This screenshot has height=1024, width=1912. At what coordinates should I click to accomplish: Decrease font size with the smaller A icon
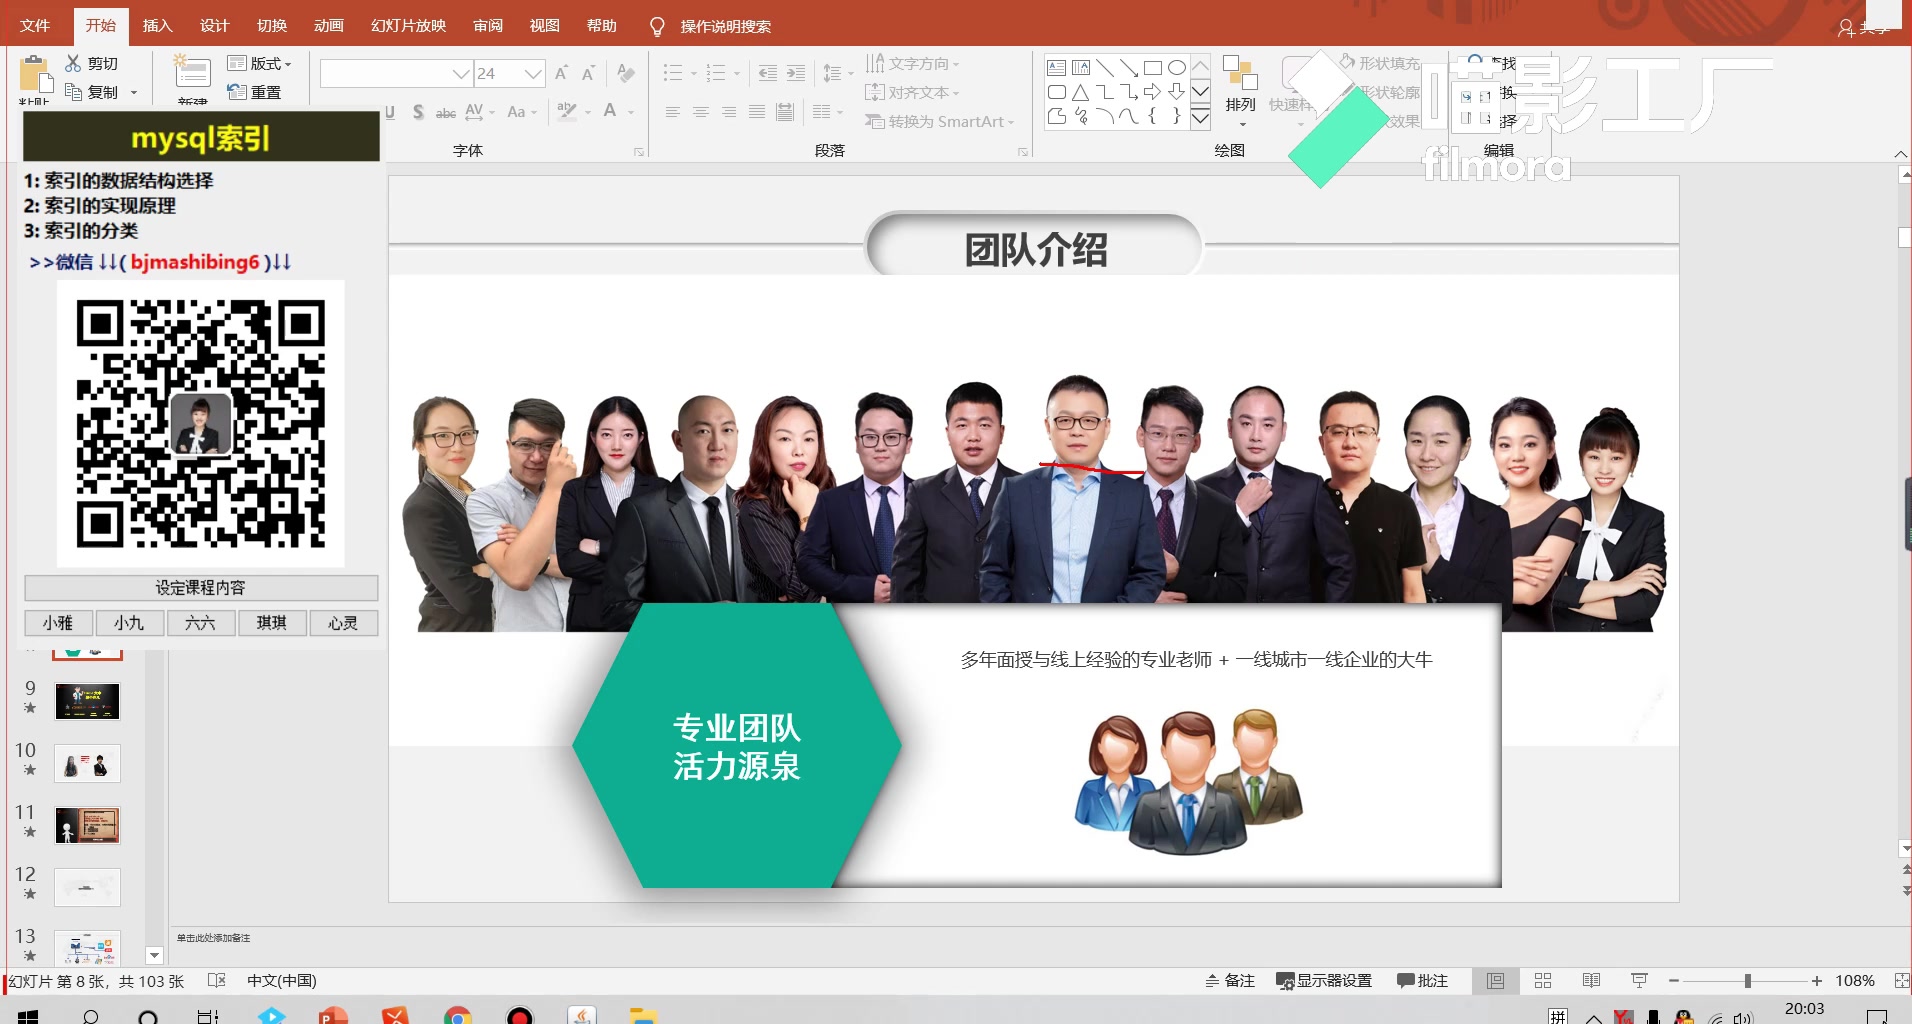pyautogui.click(x=588, y=73)
